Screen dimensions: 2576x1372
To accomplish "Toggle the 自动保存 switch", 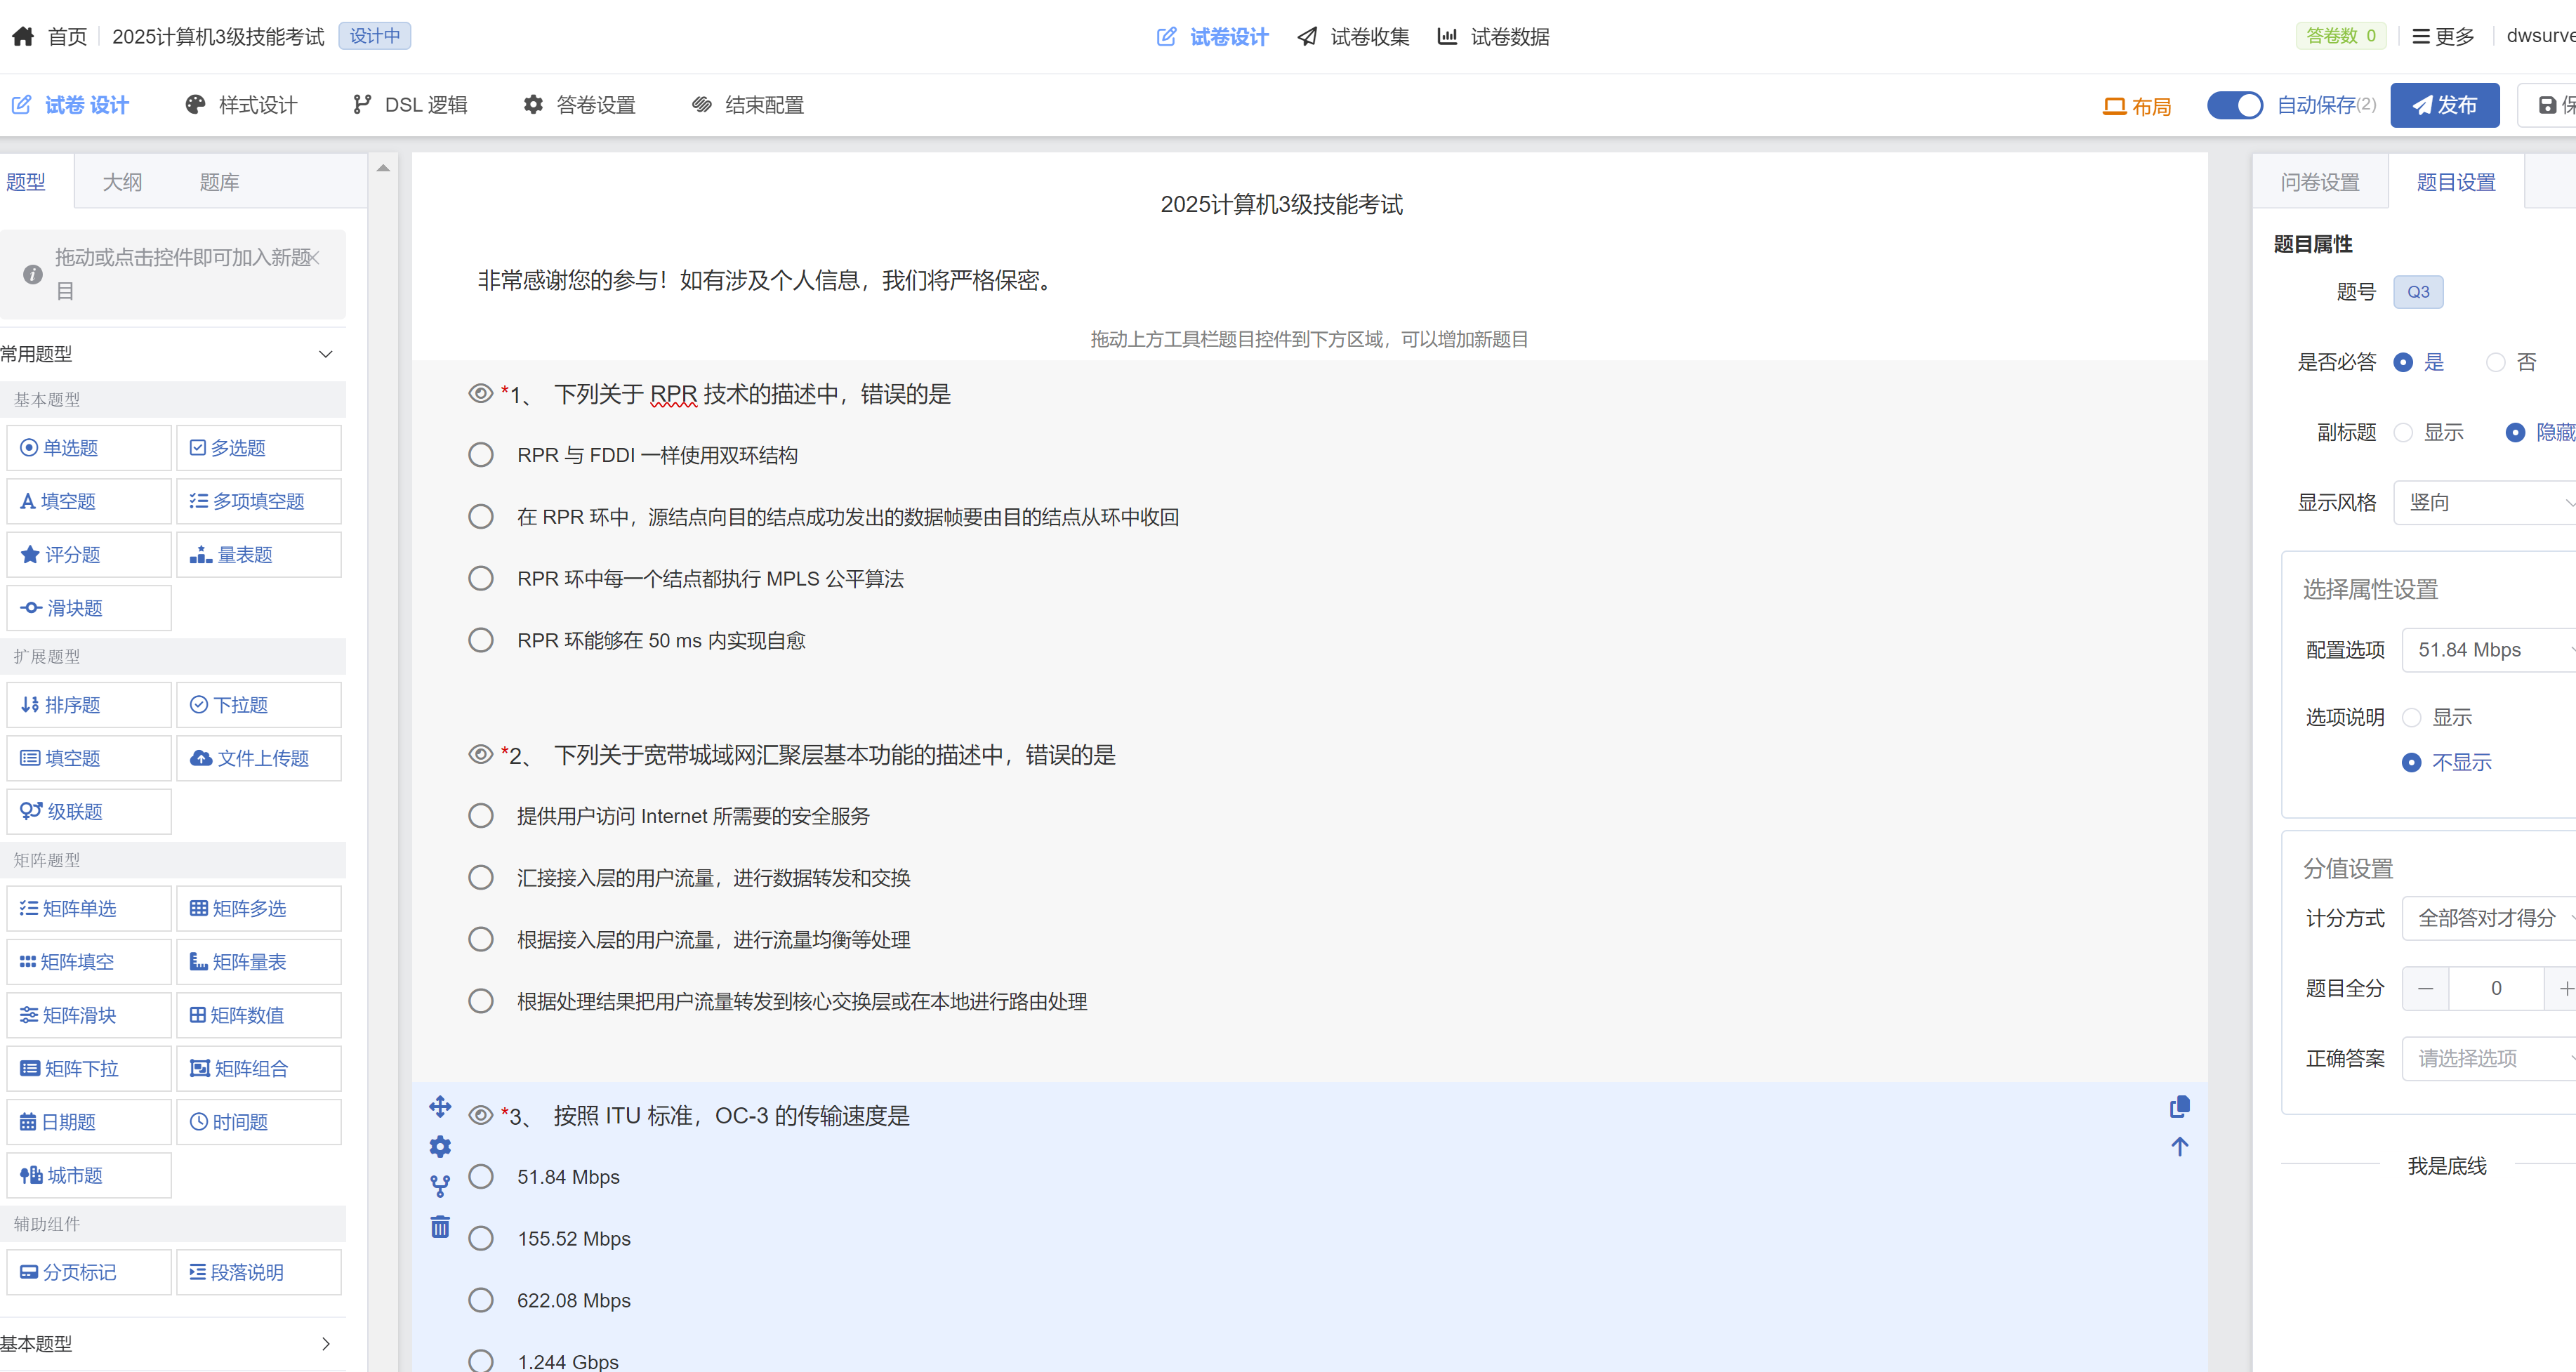I will [2235, 105].
